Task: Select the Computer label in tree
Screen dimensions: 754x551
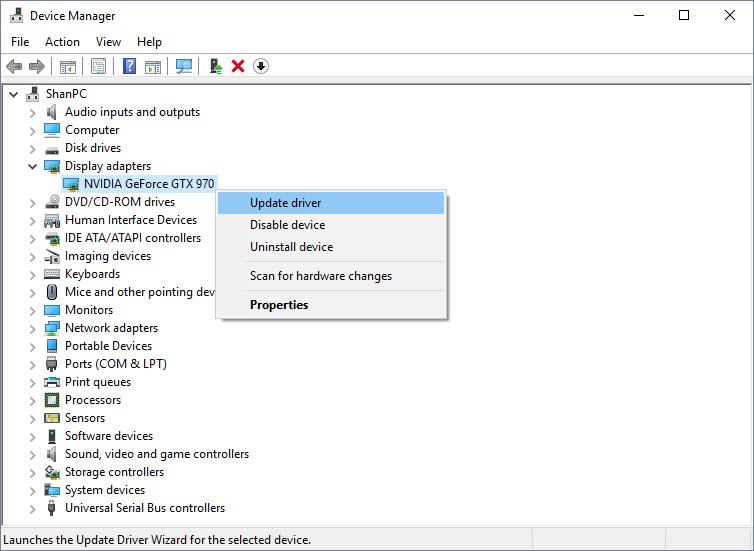Action: click(x=92, y=130)
